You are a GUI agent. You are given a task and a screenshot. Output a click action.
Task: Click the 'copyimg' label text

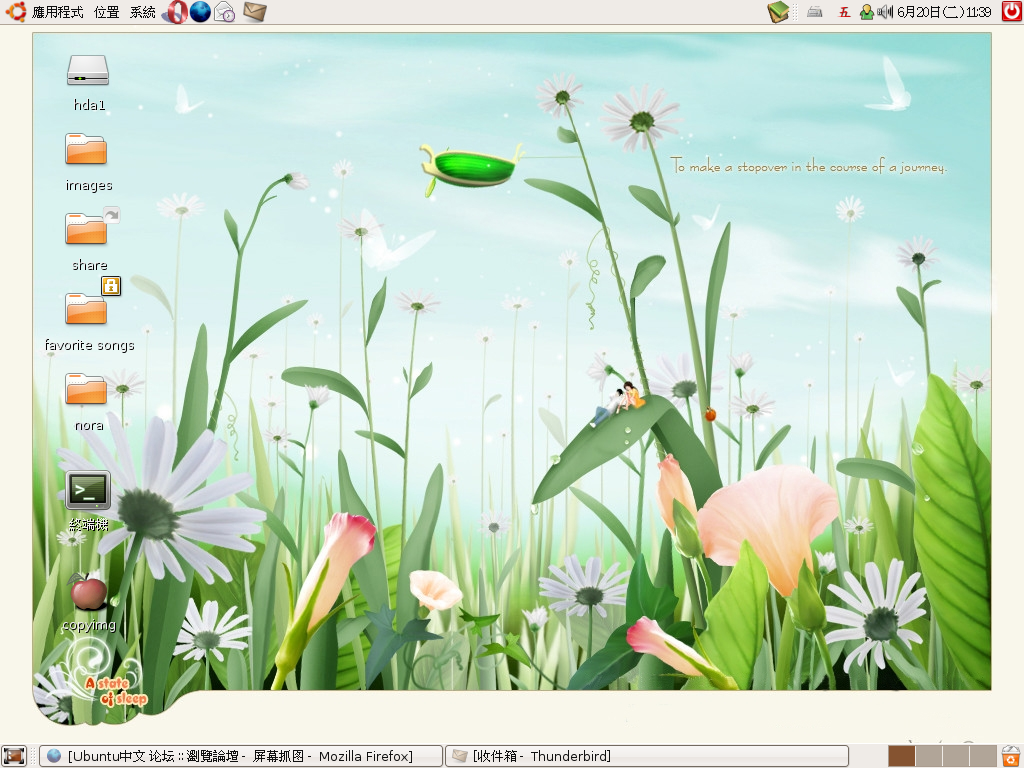pos(89,626)
